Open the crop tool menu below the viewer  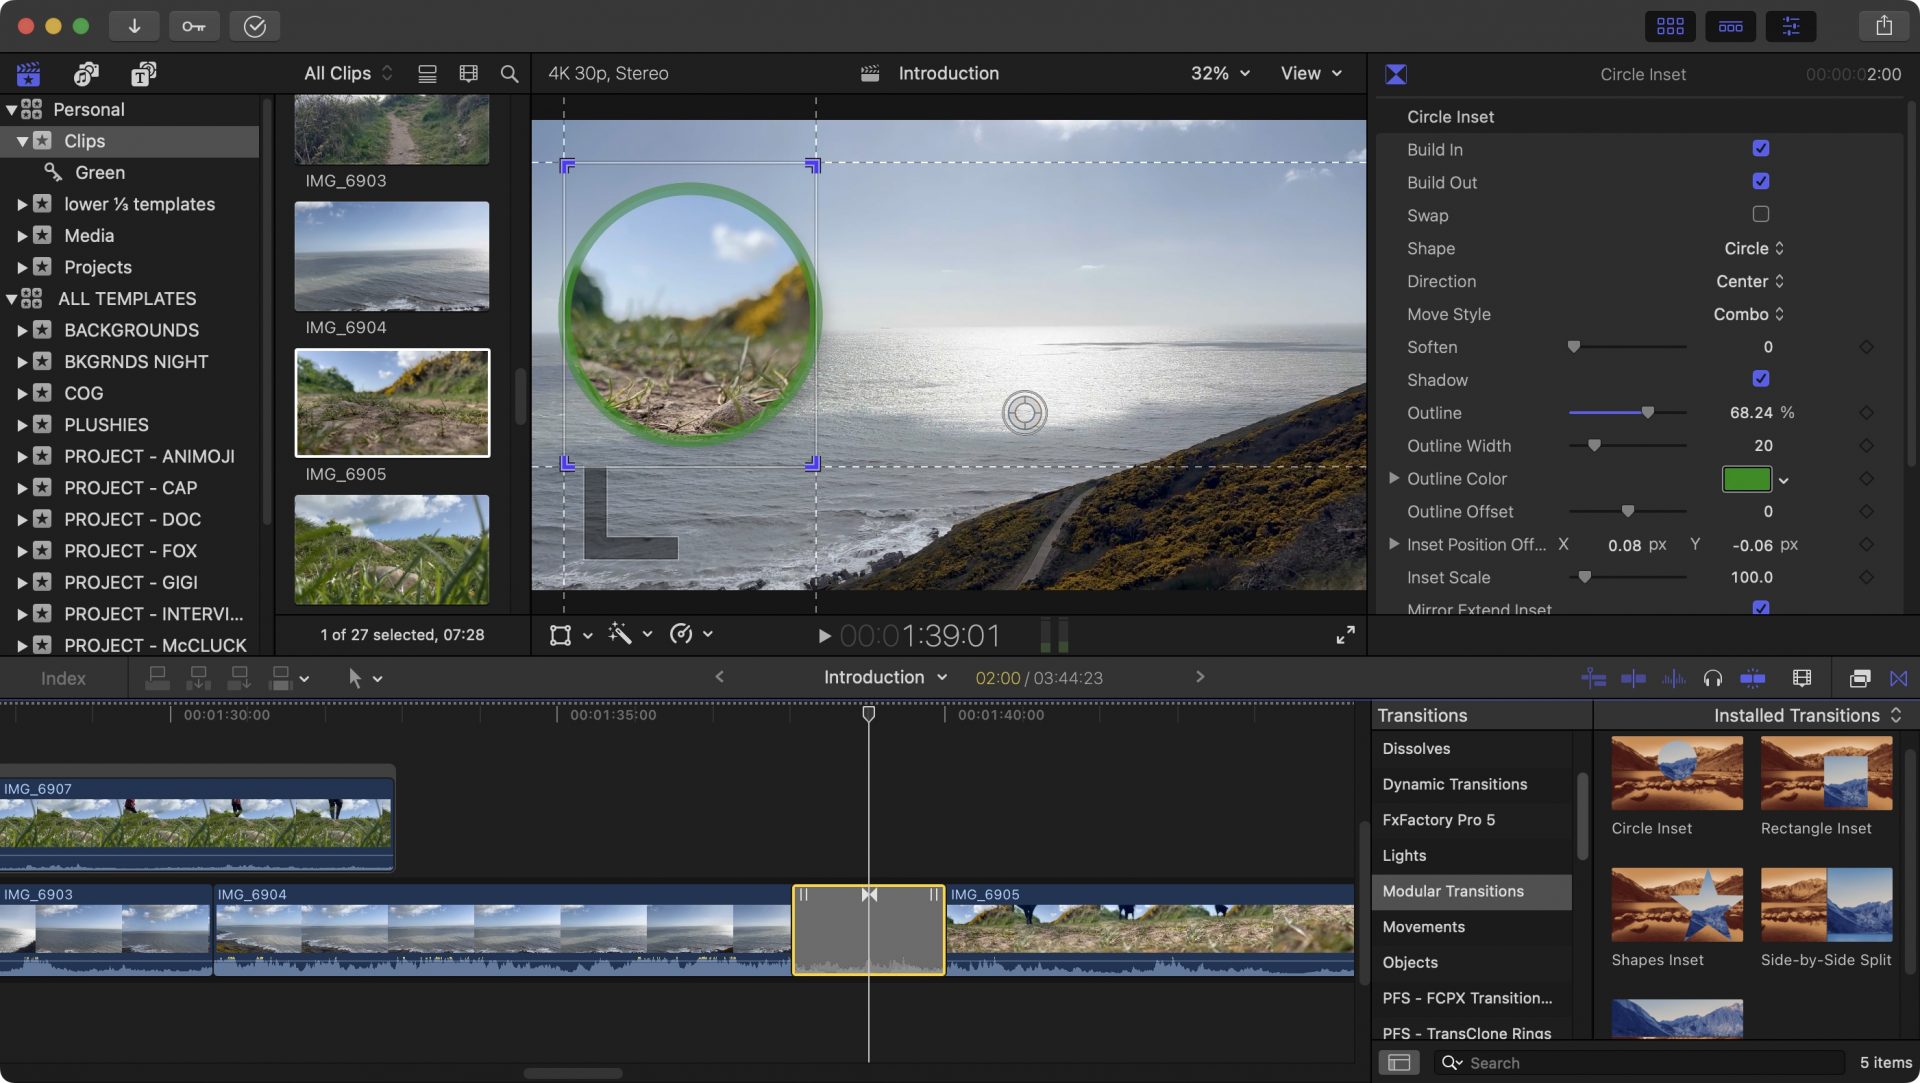pos(570,634)
